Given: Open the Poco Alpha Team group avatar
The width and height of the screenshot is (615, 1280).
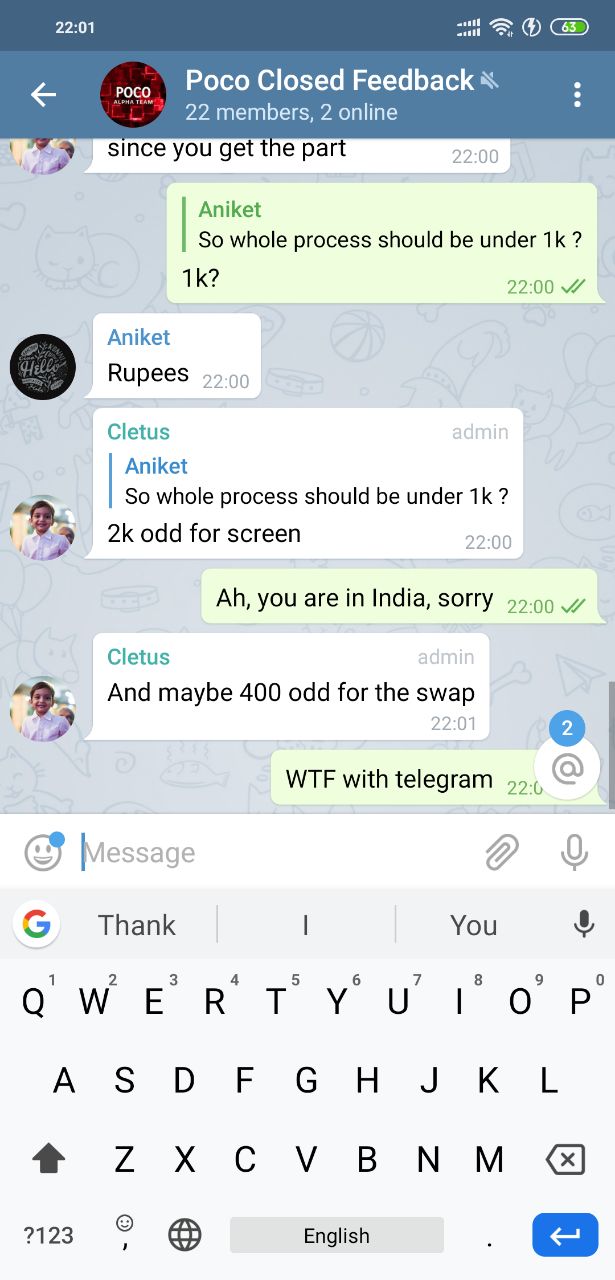Looking at the screenshot, I should tap(133, 95).
